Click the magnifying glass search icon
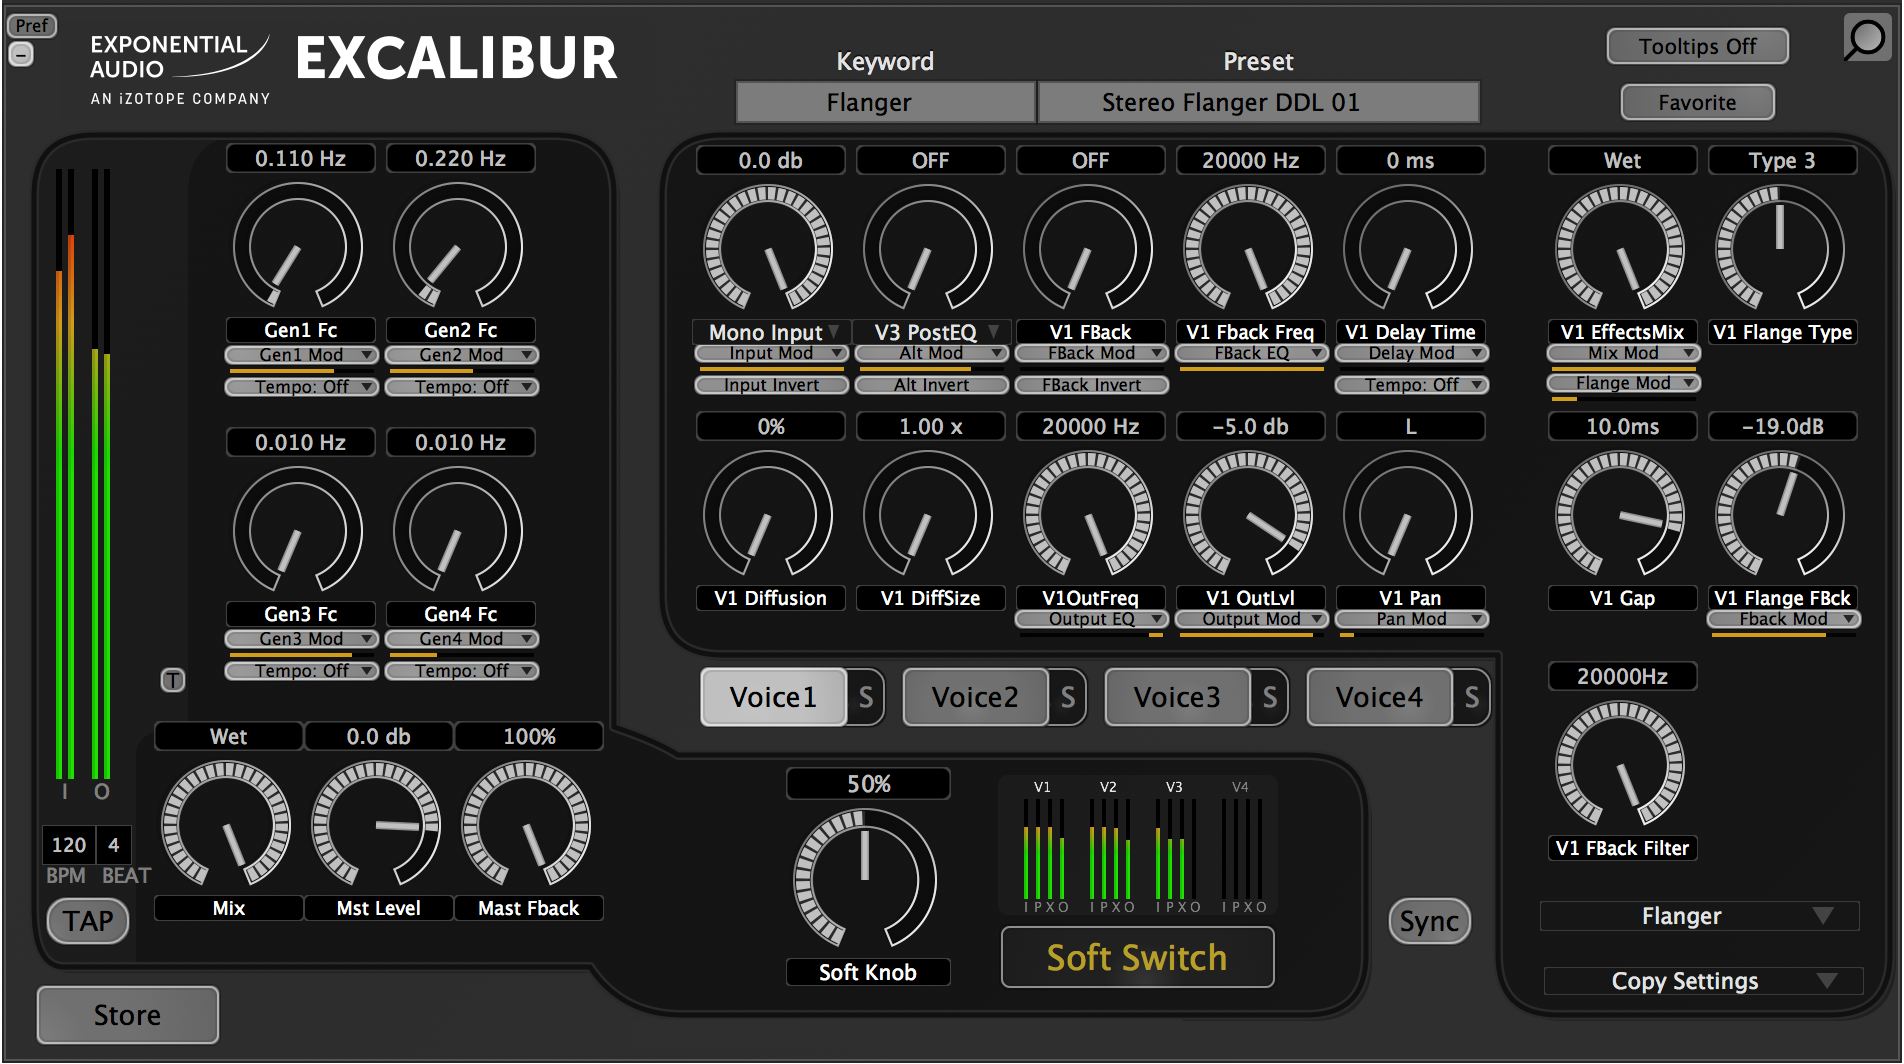1904x1064 pixels. point(1866,39)
